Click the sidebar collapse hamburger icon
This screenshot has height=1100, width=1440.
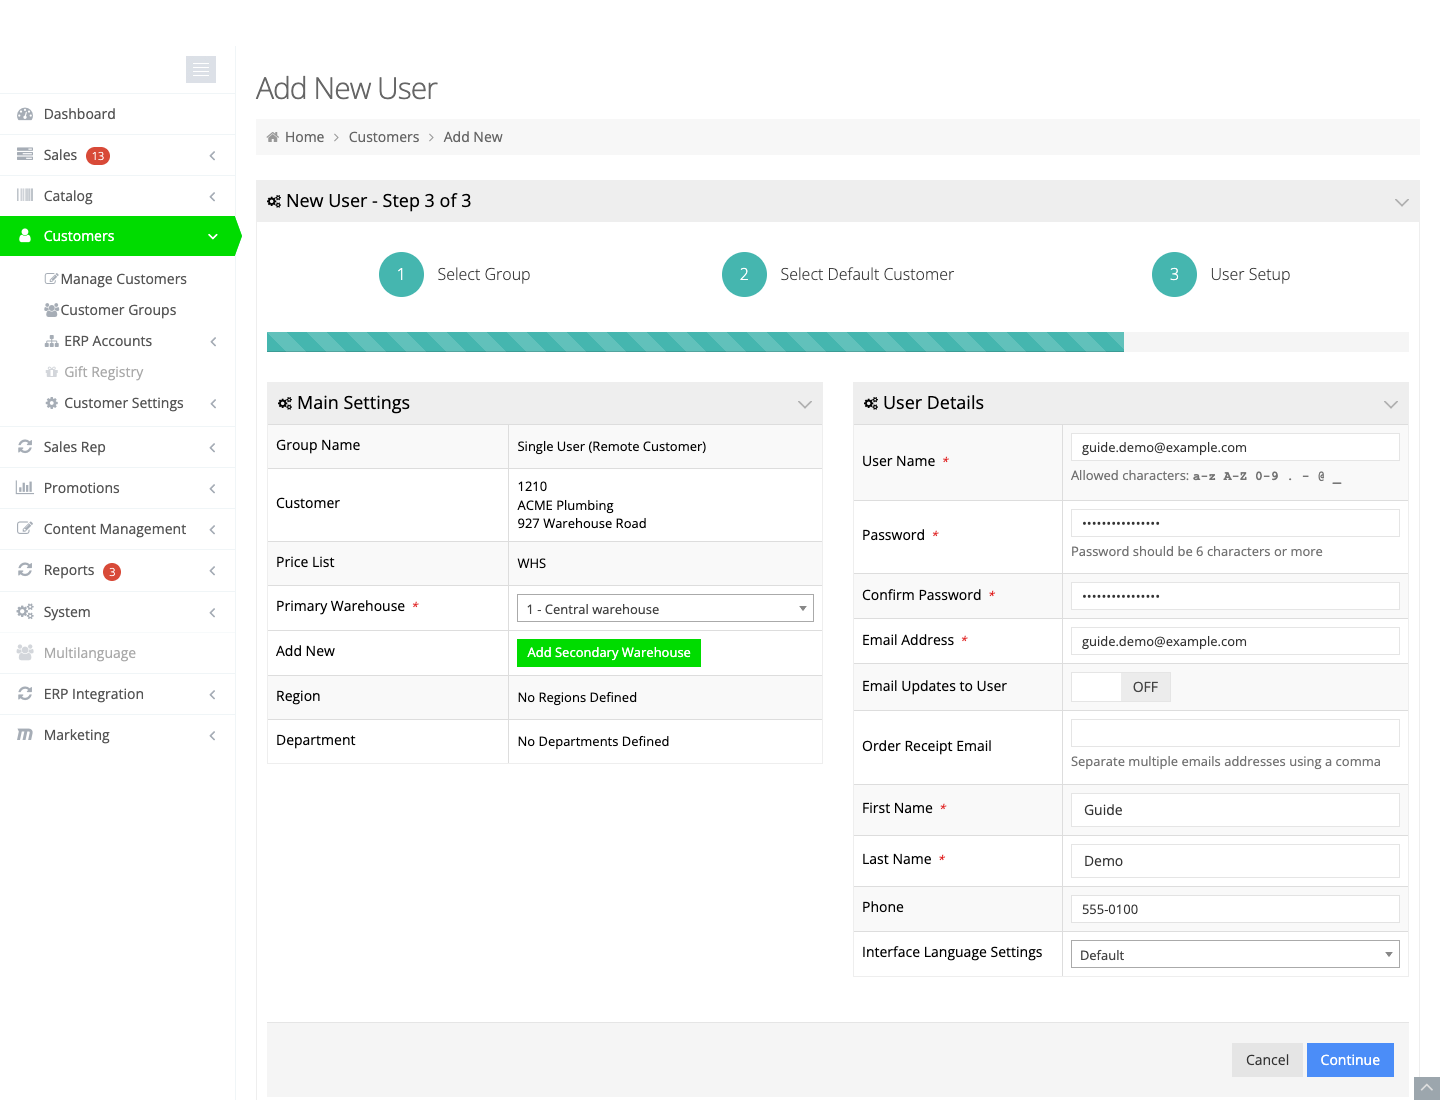click(x=201, y=69)
